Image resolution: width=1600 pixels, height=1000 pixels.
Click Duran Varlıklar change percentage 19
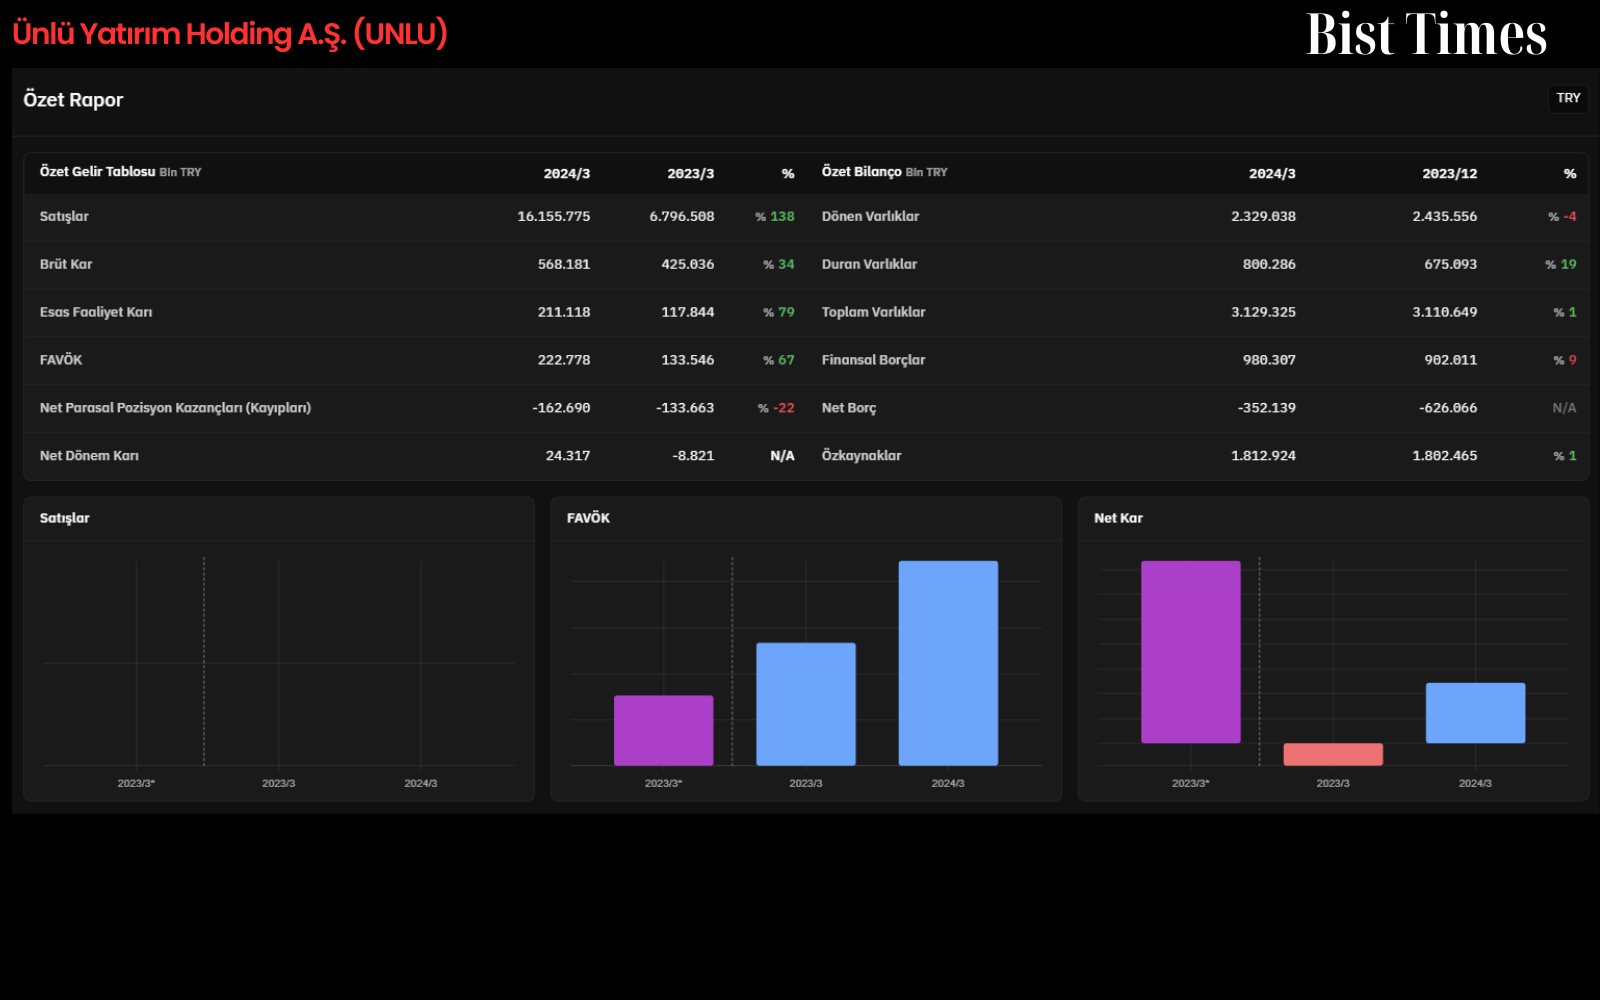pos(1561,264)
